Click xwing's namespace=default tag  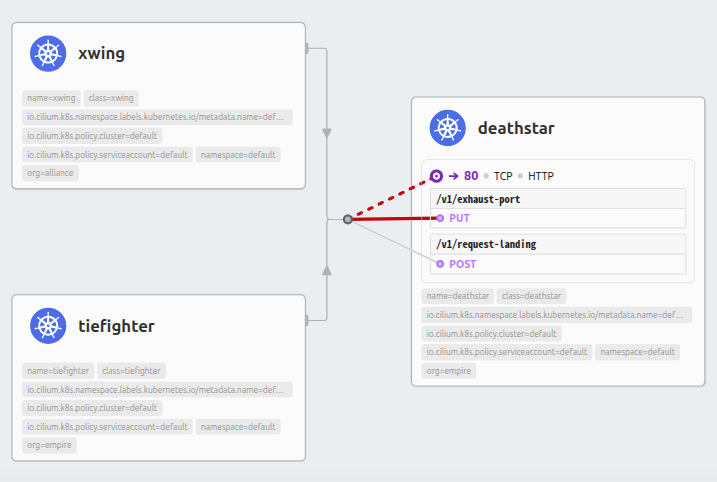pos(238,155)
